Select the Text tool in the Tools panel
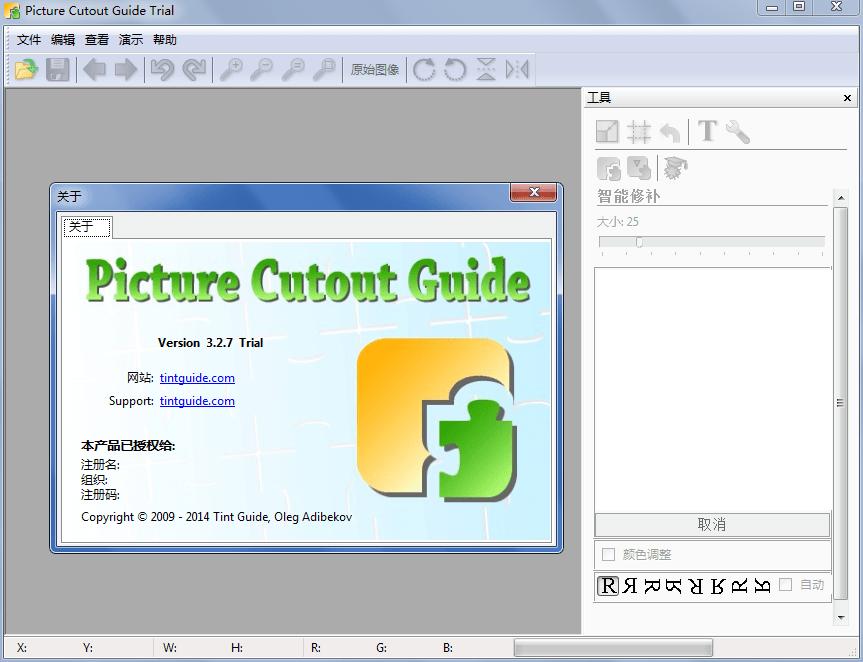The image size is (863, 662). [707, 131]
